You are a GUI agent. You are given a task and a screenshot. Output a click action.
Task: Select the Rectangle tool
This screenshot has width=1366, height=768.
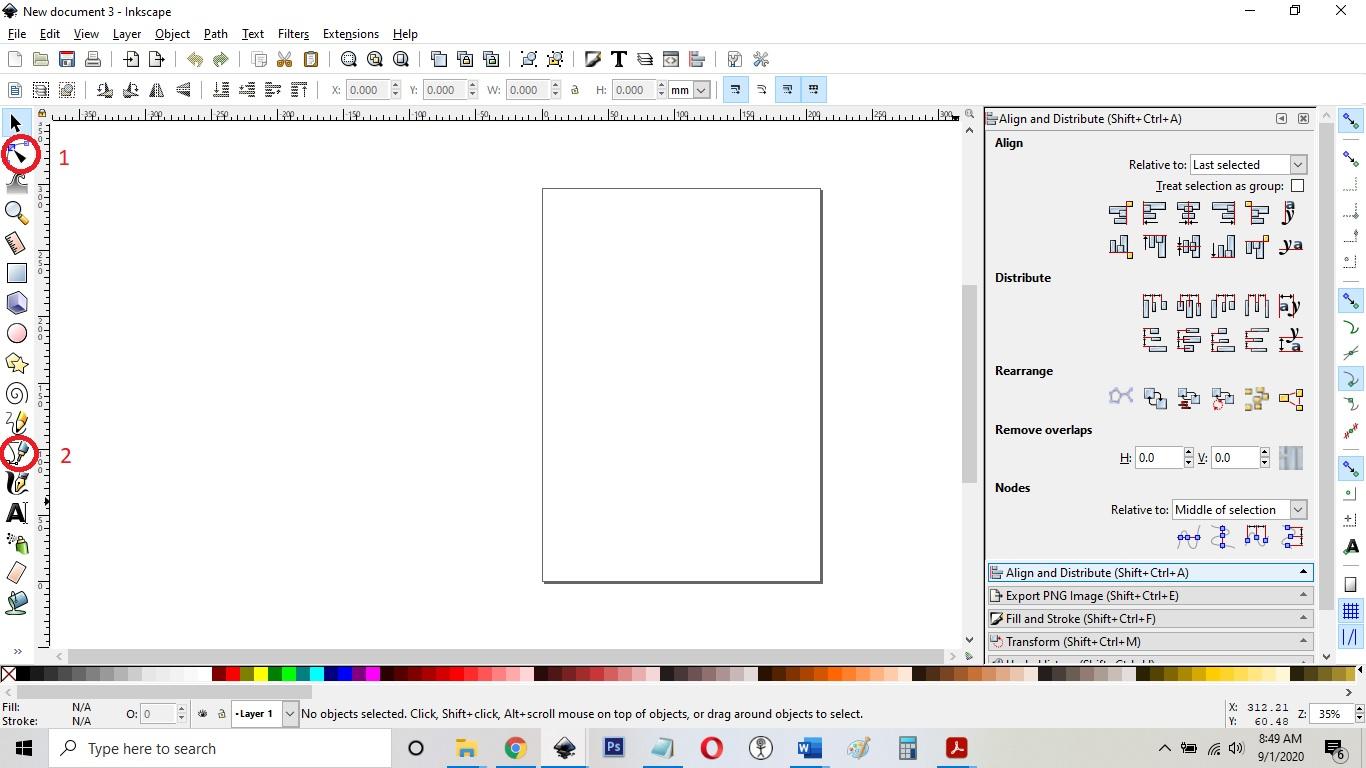click(16, 272)
